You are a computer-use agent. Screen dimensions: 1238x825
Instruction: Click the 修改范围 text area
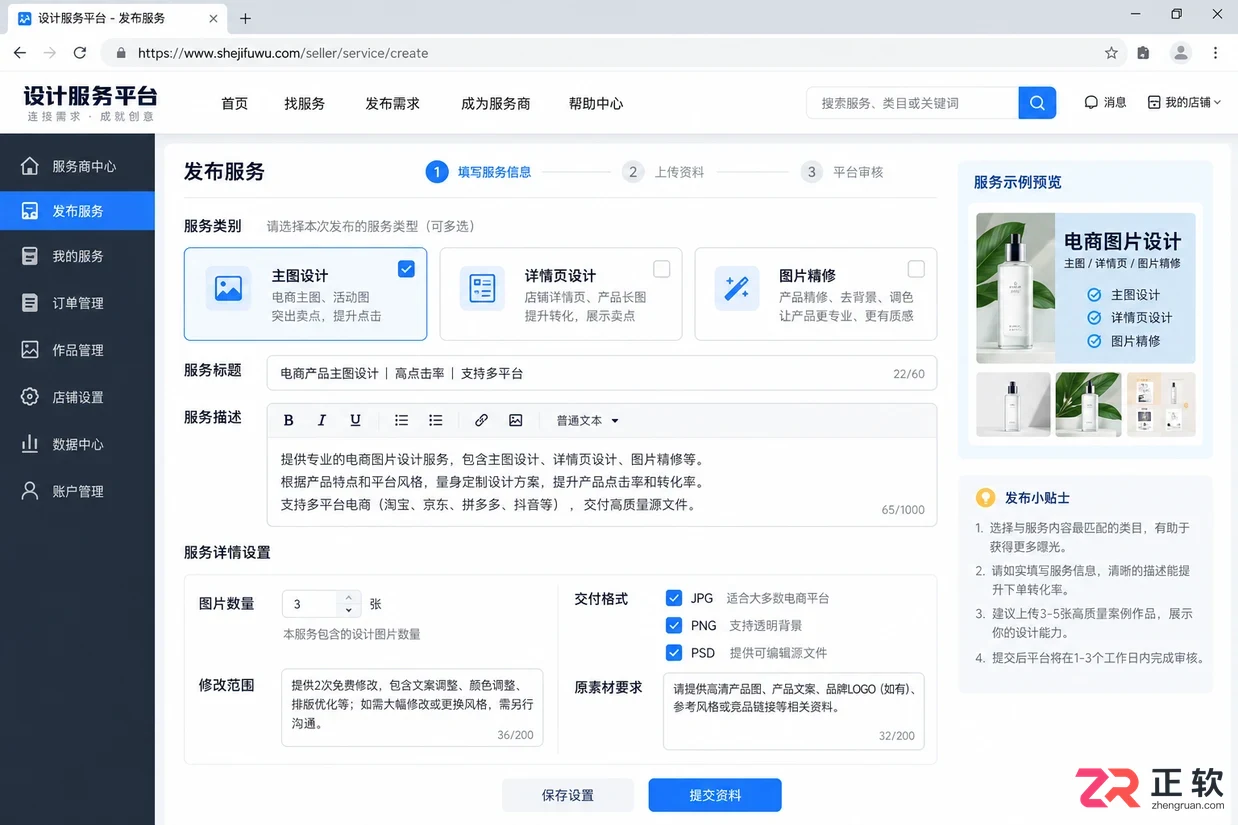coord(412,708)
